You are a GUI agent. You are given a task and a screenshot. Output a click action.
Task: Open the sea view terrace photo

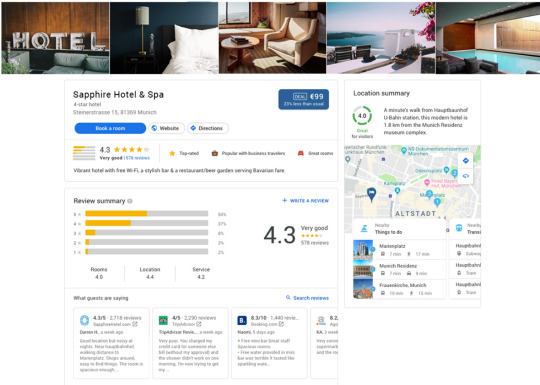click(381, 38)
